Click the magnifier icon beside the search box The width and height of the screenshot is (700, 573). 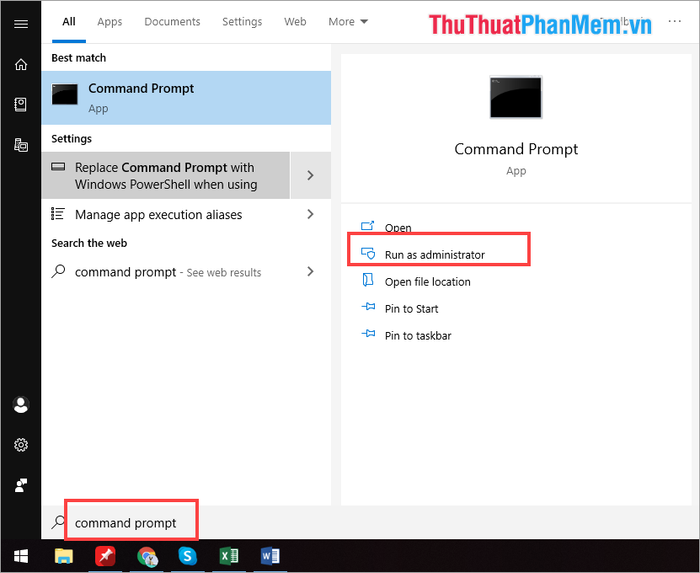(x=58, y=522)
